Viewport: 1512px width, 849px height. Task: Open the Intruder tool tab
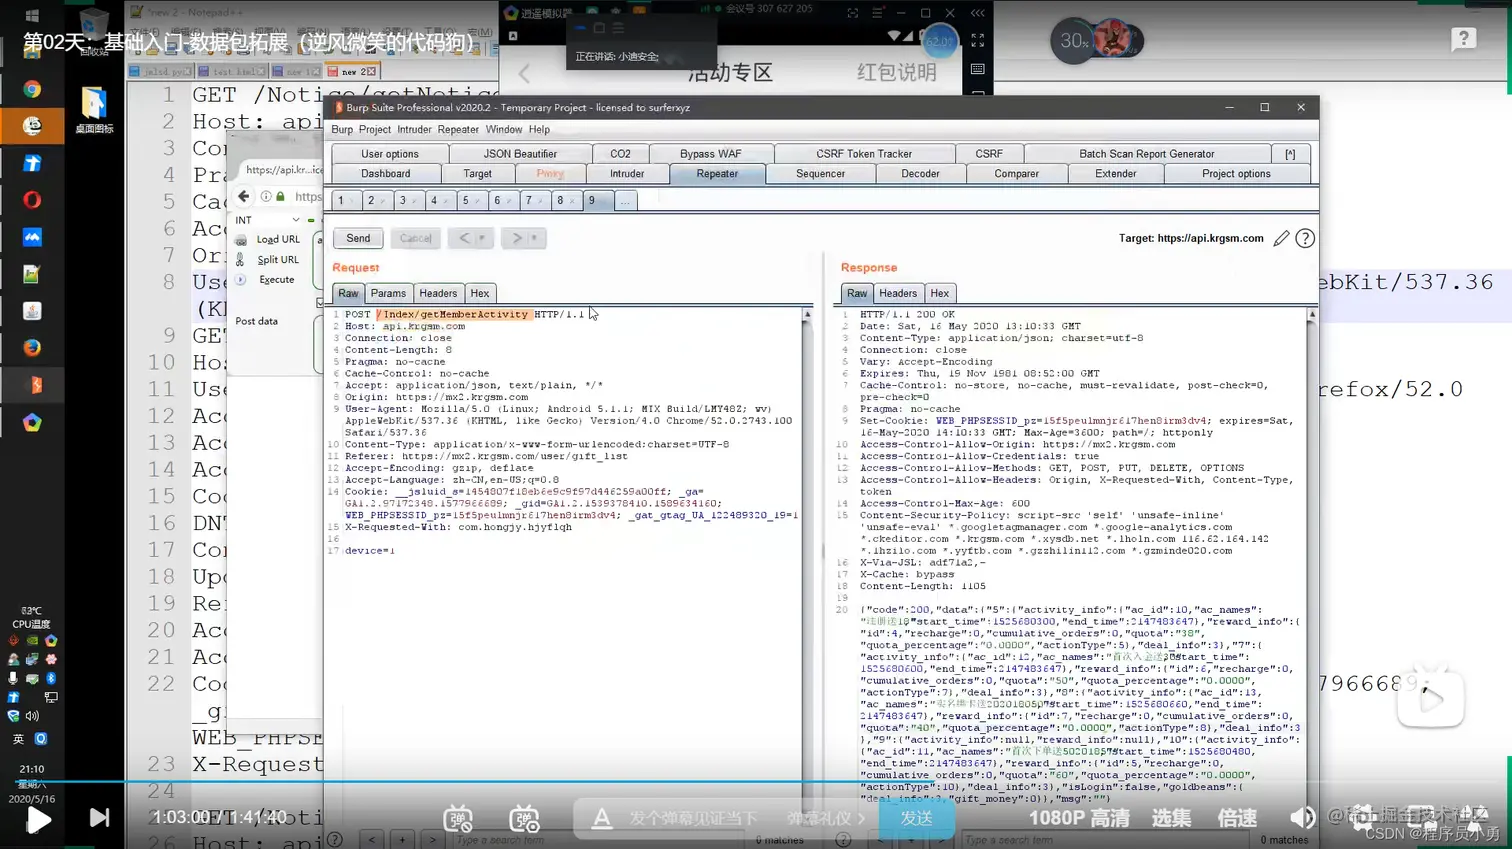[627, 174]
